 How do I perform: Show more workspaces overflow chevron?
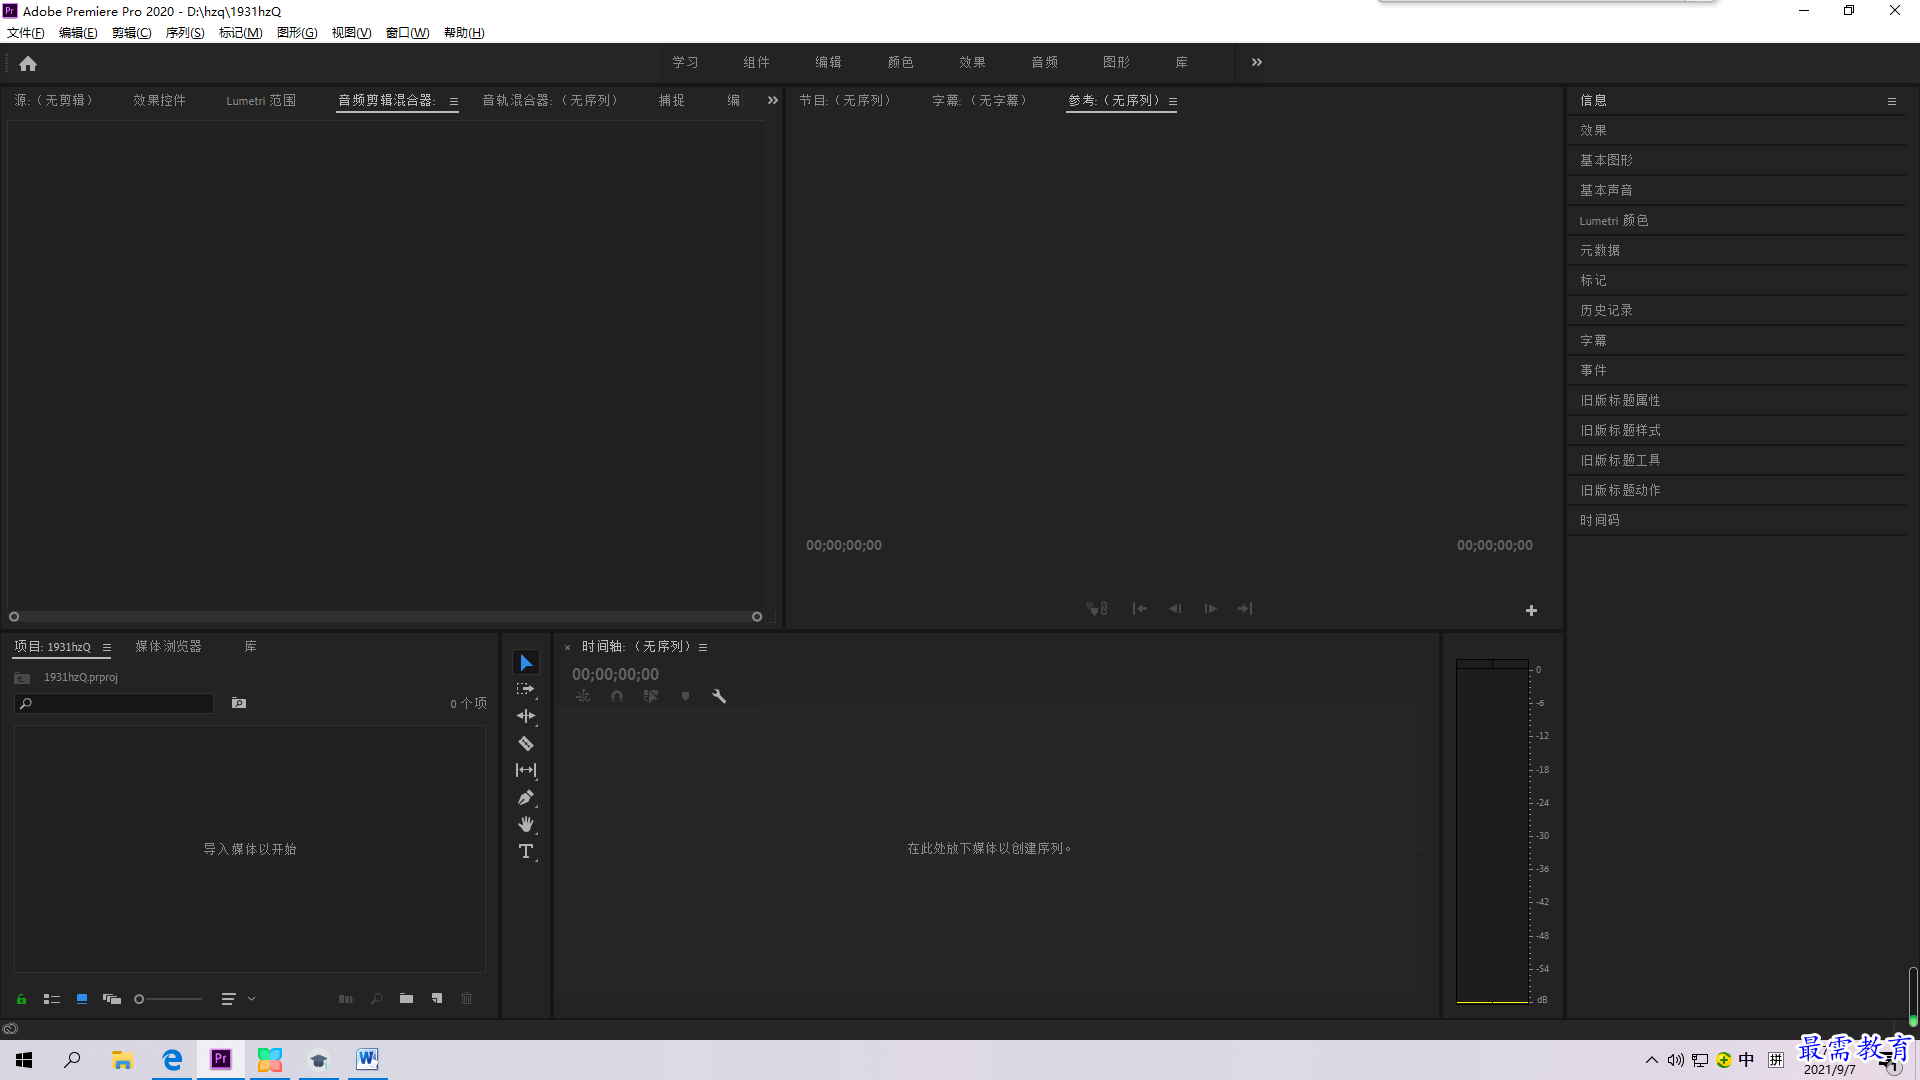pos(1257,62)
